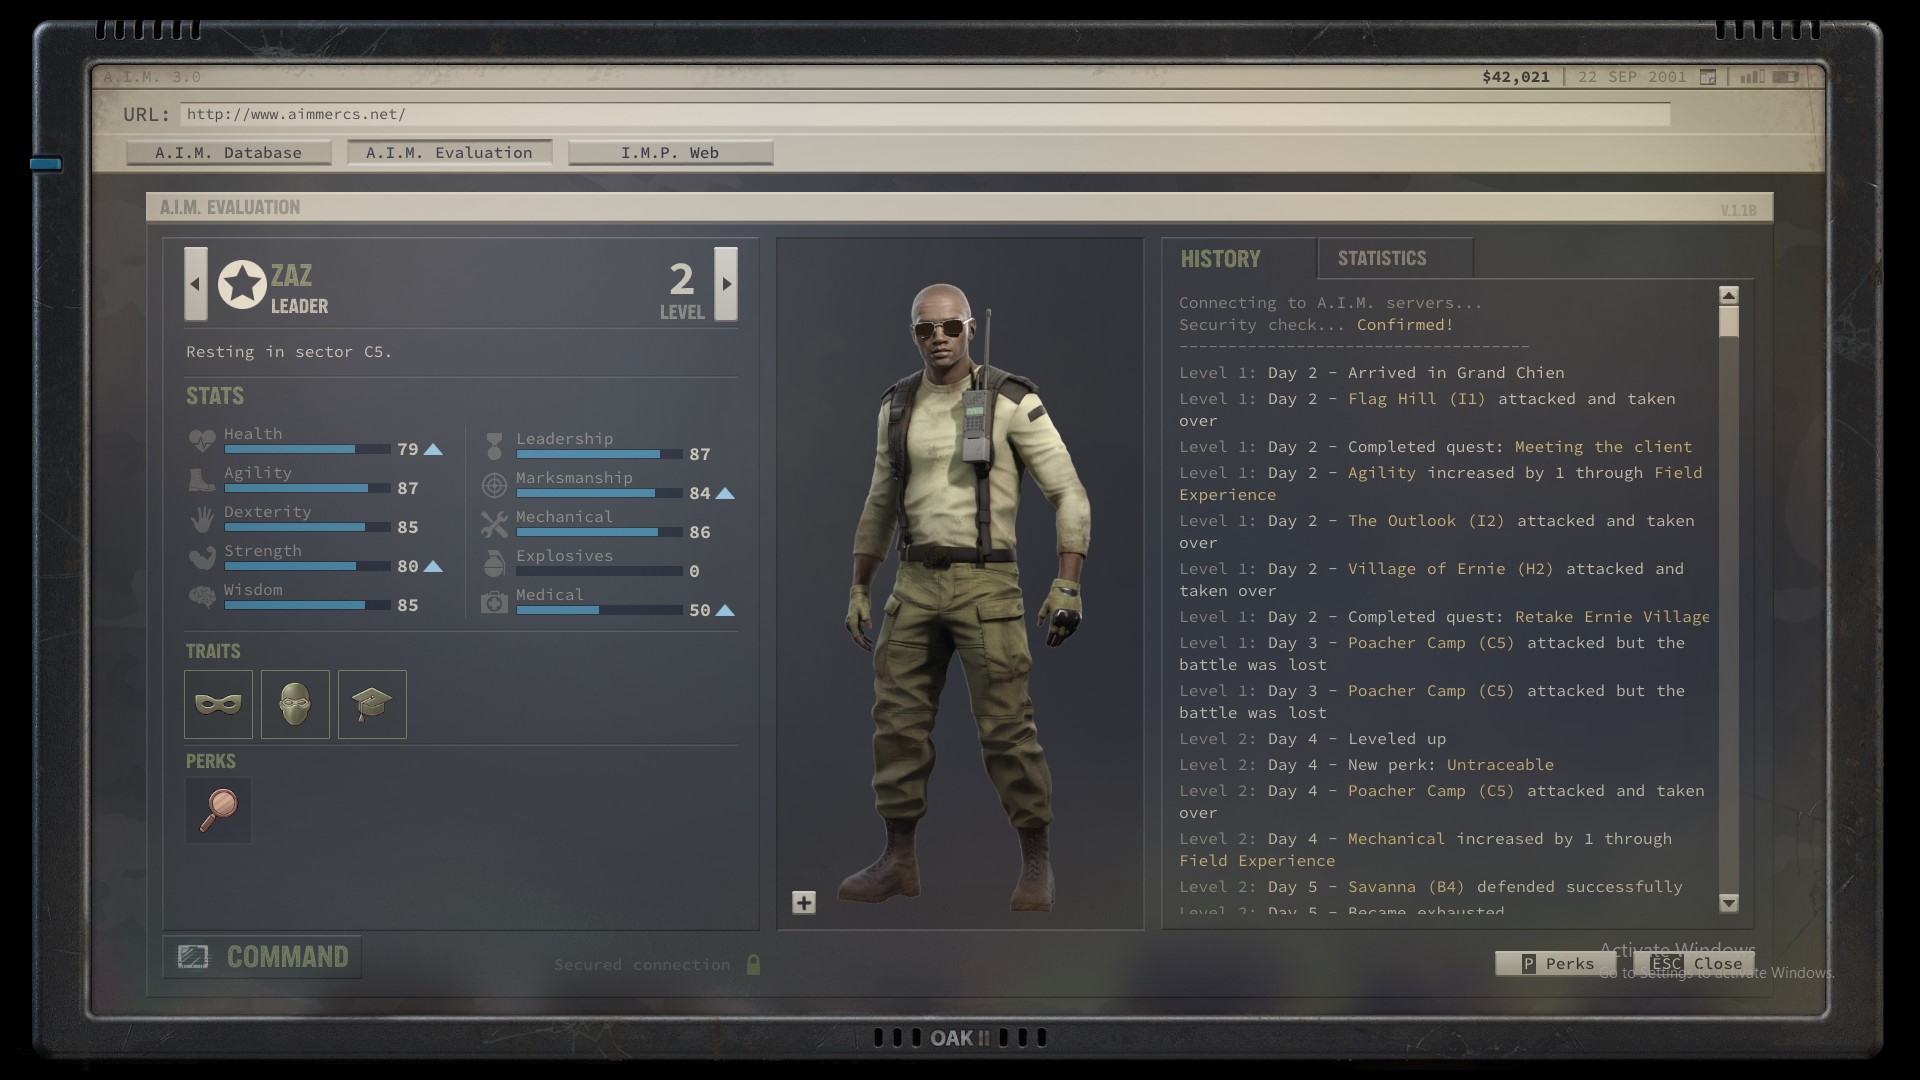This screenshot has height=1080, width=1920.
Task: Click the 22 SEP 2001 date
Action: click(x=1632, y=77)
